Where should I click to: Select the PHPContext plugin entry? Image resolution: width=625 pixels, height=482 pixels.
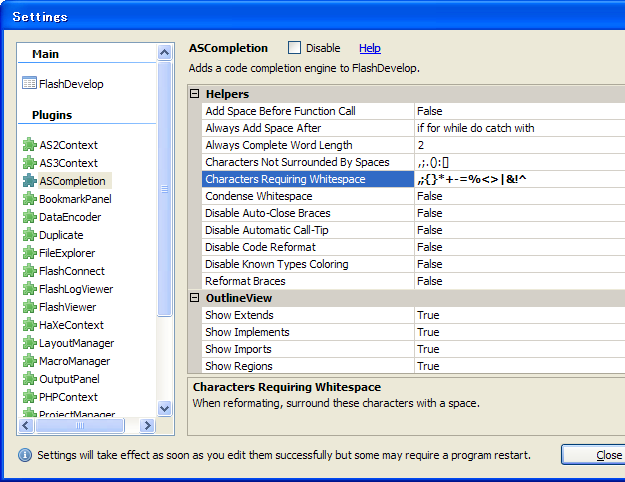(68, 397)
